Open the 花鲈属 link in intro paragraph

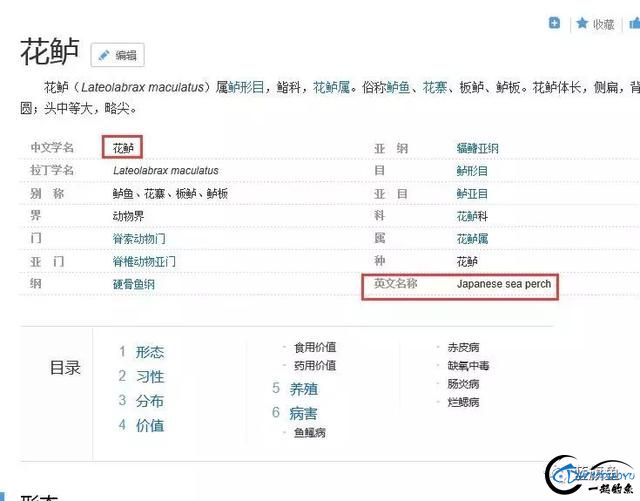[331, 87]
